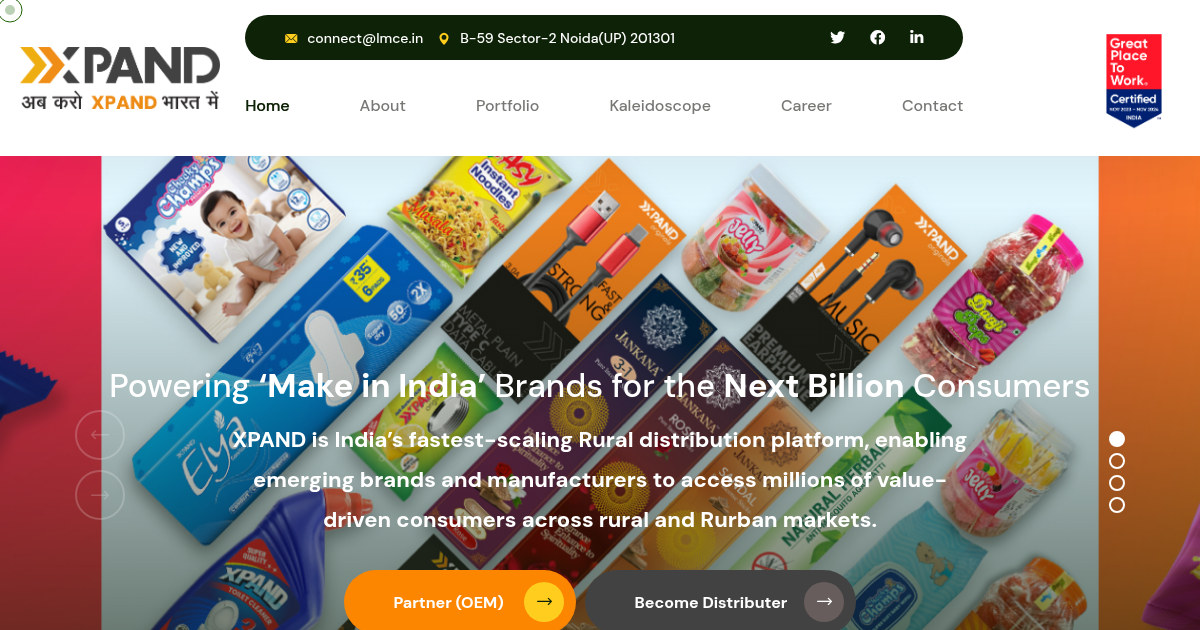Click the location pin icon

click(444, 39)
